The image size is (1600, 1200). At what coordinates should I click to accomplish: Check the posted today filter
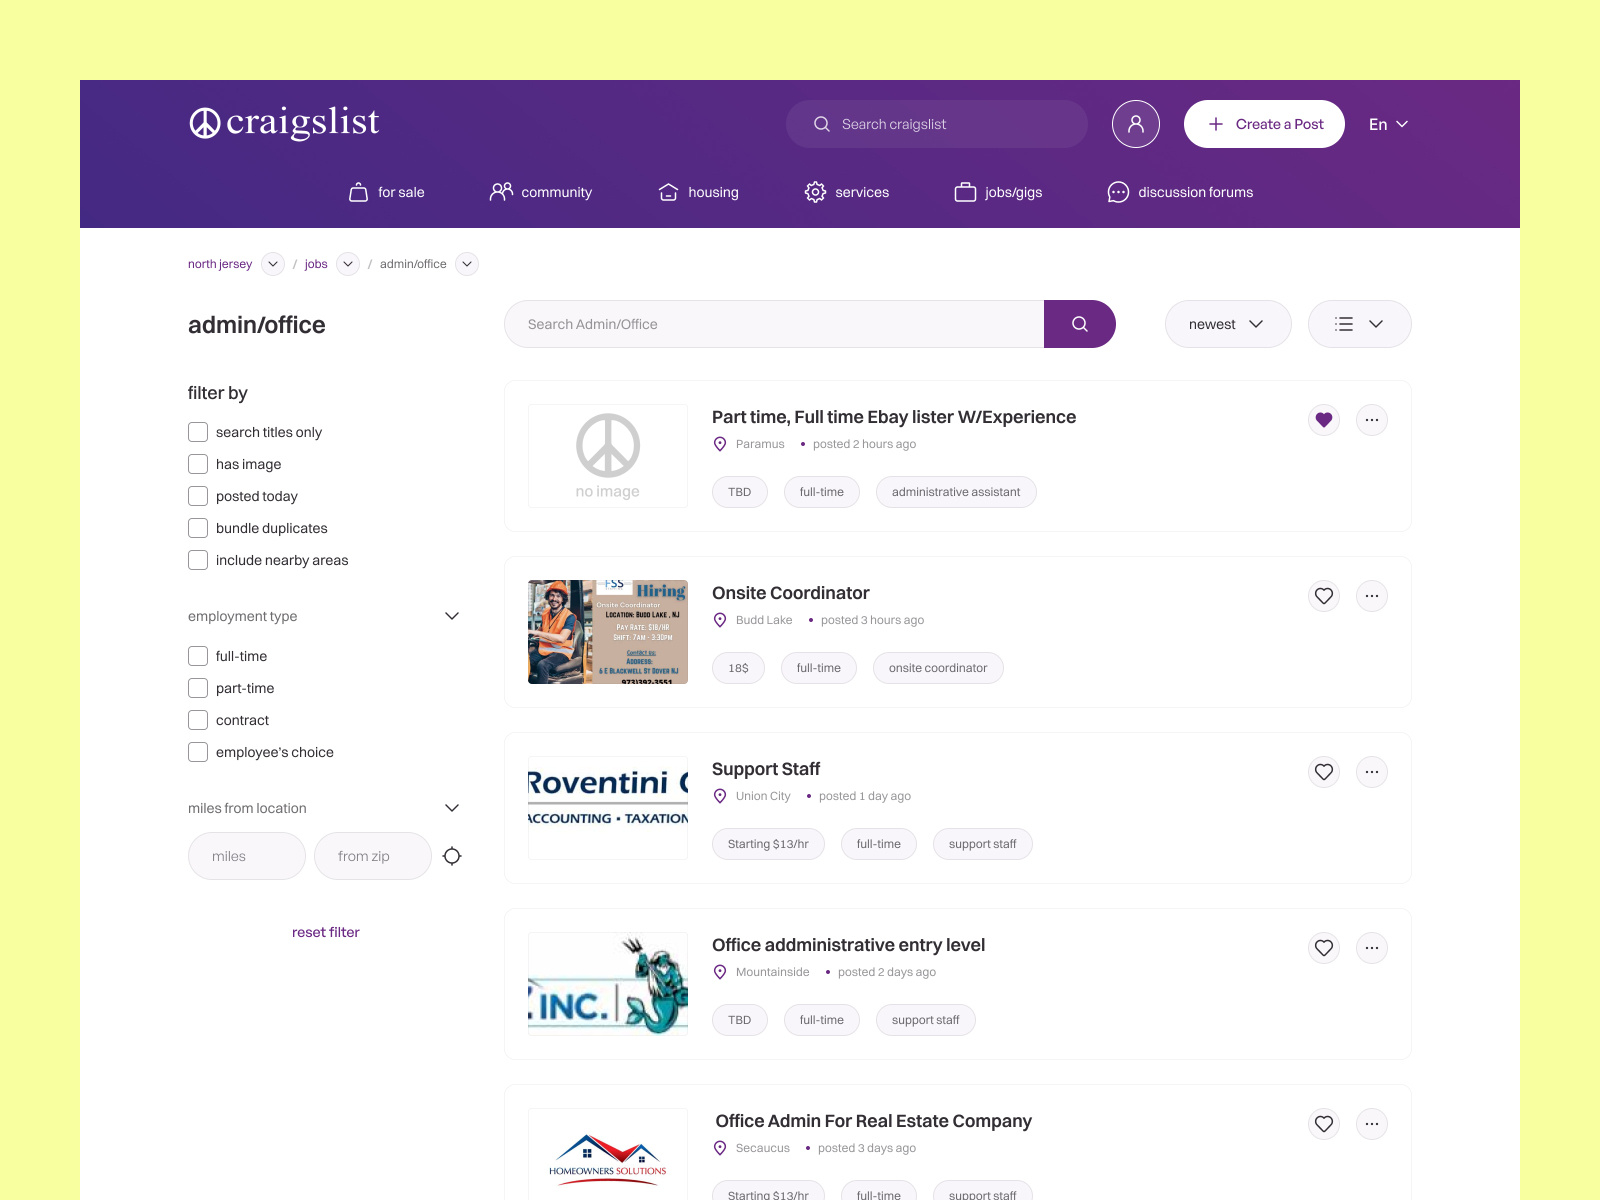[198, 496]
